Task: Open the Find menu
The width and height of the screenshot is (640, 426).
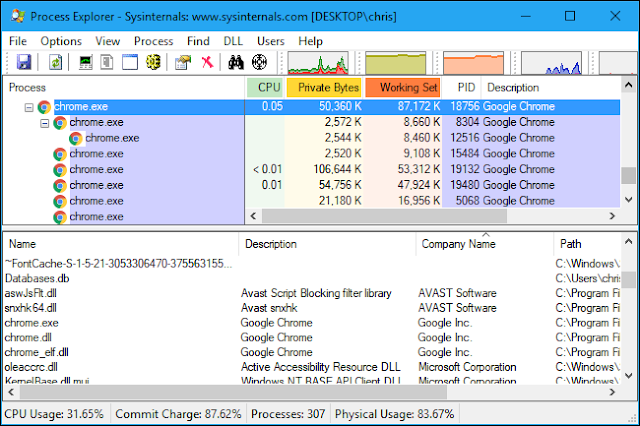Action: pos(198,41)
